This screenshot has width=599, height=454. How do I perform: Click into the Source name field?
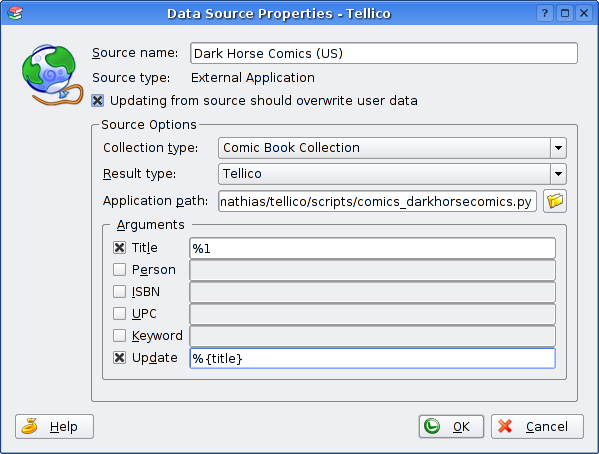click(x=384, y=53)
